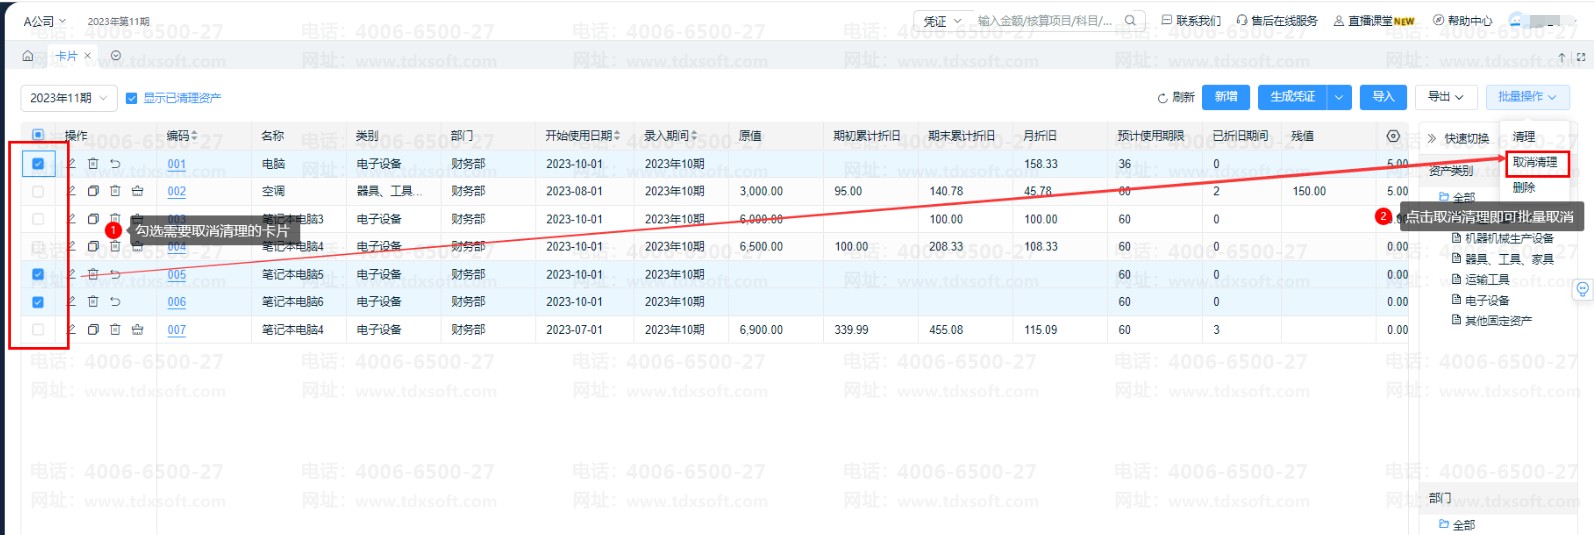This screenshot has width=1594, height=535.
Task: Delete asset card 002 via trash icon
Action: click(115, 191)
